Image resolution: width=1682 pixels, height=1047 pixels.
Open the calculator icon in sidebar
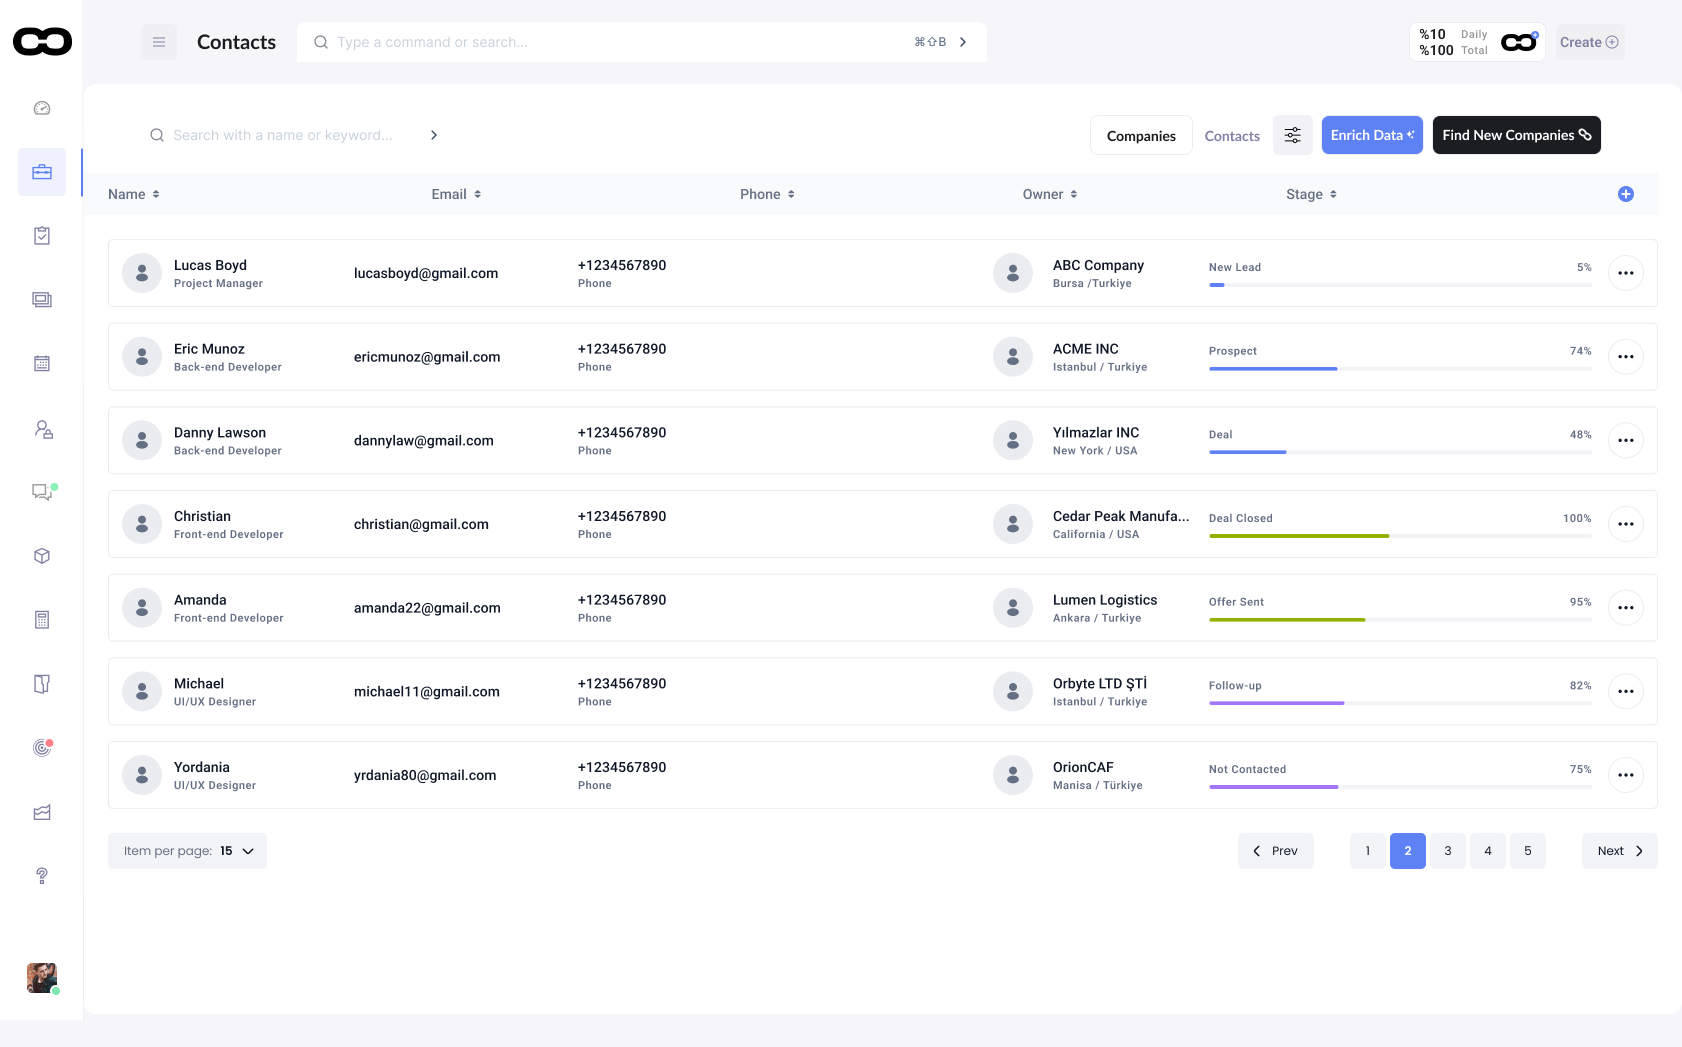click(42, 620)
